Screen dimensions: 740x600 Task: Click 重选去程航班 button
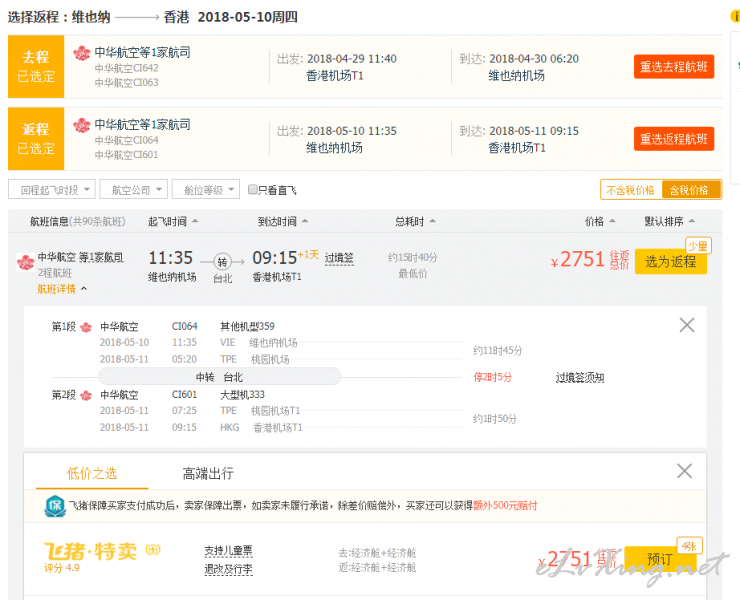coord(673,67)
